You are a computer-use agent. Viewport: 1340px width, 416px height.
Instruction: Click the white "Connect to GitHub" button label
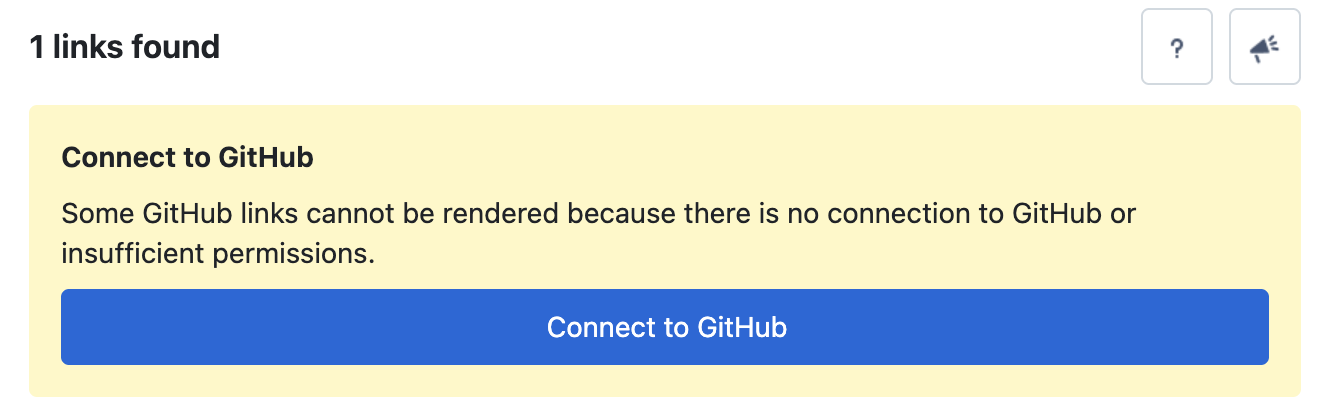(667, 327)
